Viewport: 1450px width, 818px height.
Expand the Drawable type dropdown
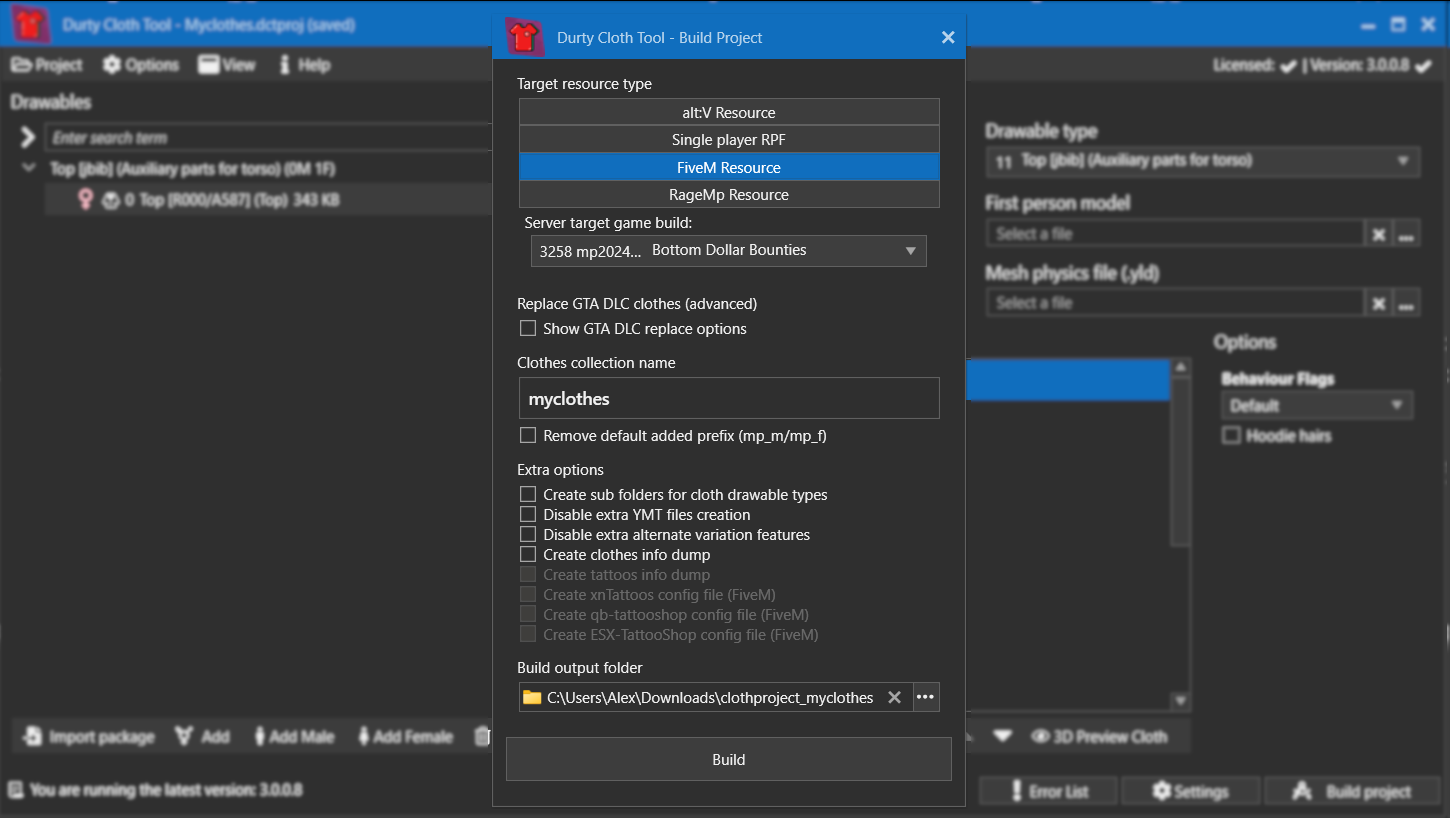tap(1202, 161)
